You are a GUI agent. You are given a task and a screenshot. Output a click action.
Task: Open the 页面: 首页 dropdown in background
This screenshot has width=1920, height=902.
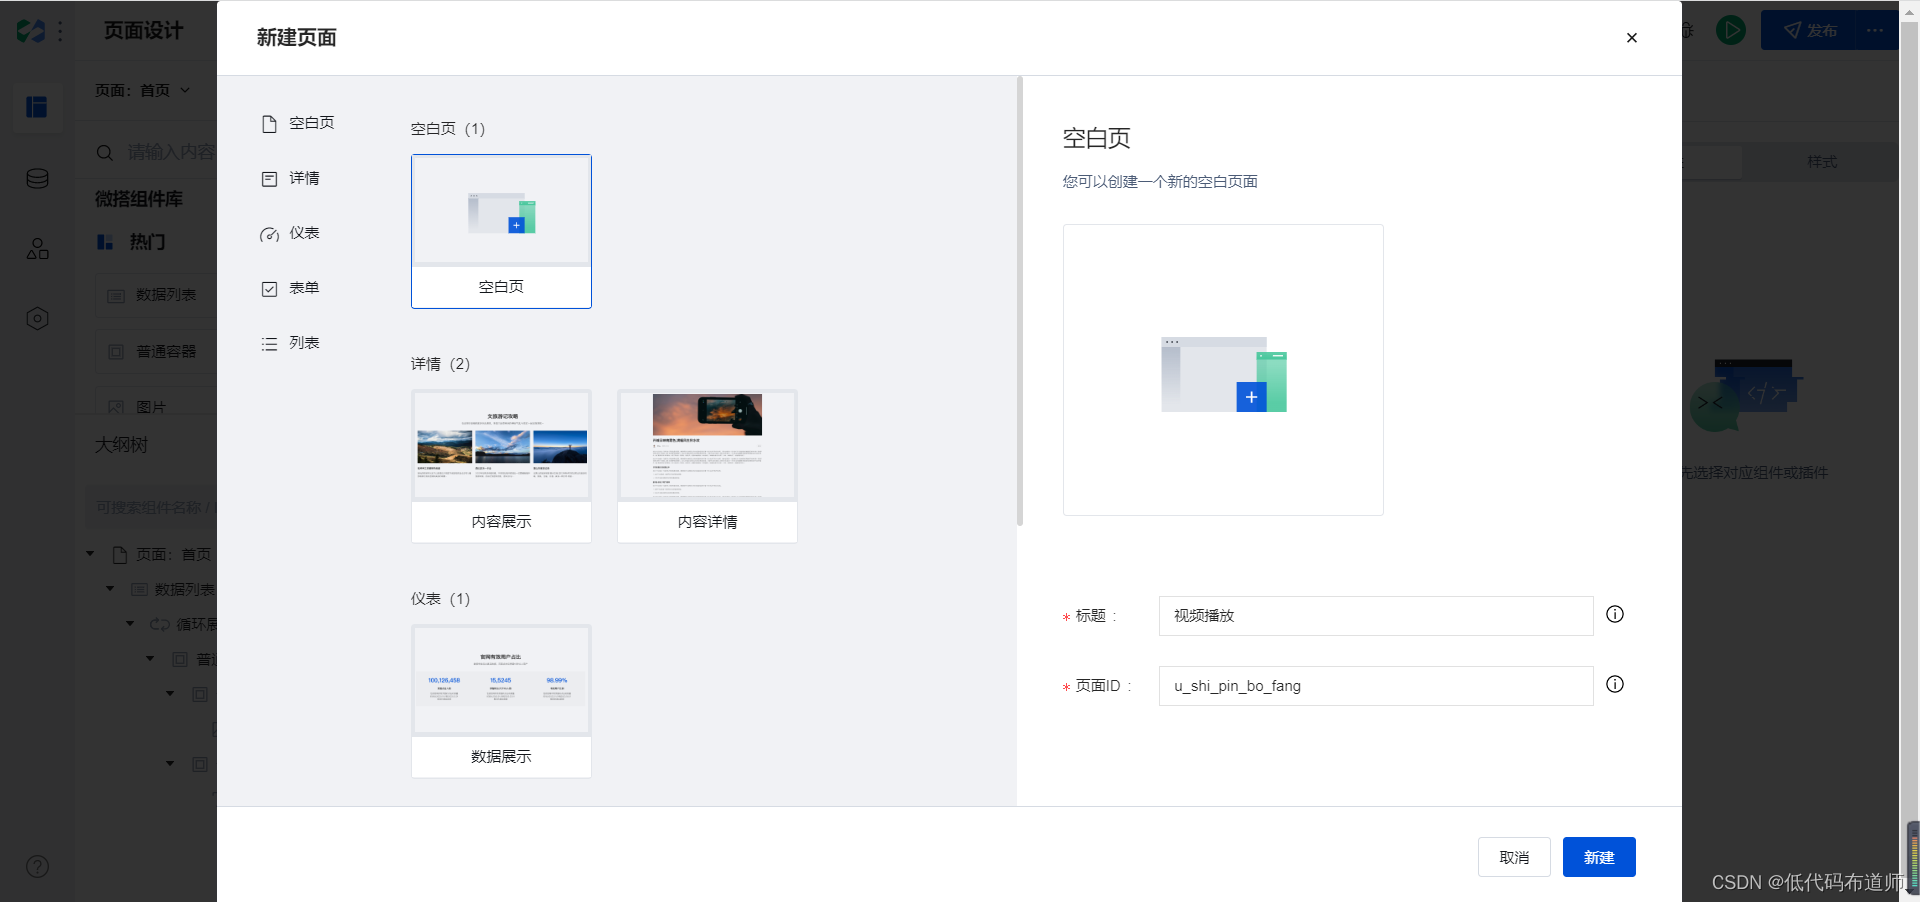tap(142, 90)
